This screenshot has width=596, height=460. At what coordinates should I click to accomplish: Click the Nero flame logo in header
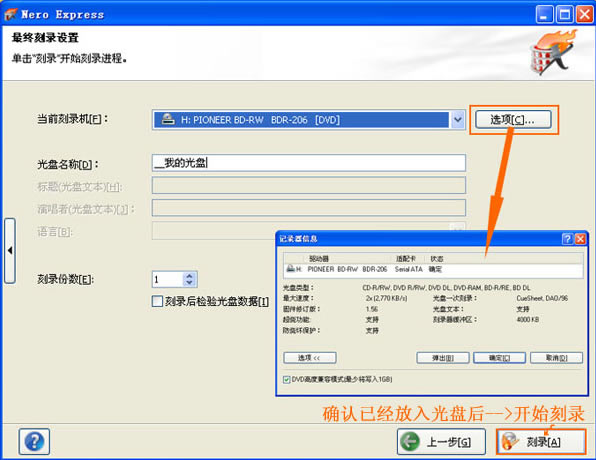pos(552,52)
